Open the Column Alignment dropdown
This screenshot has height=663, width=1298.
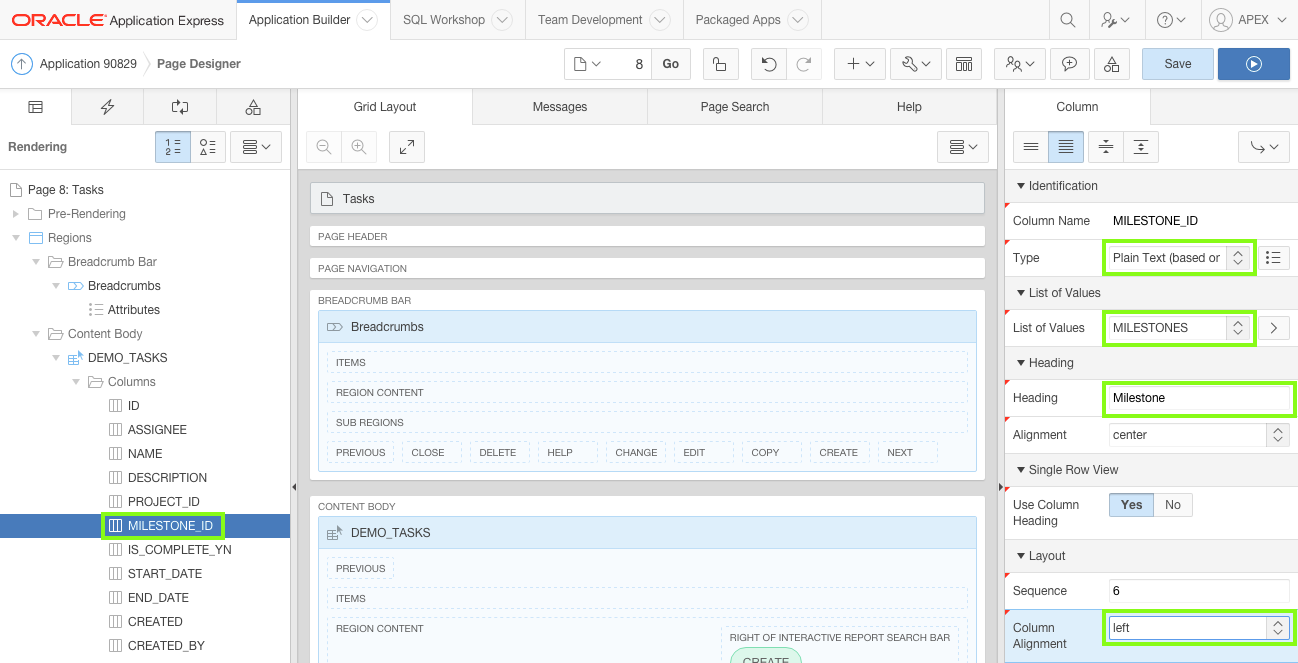point(1278,628)
